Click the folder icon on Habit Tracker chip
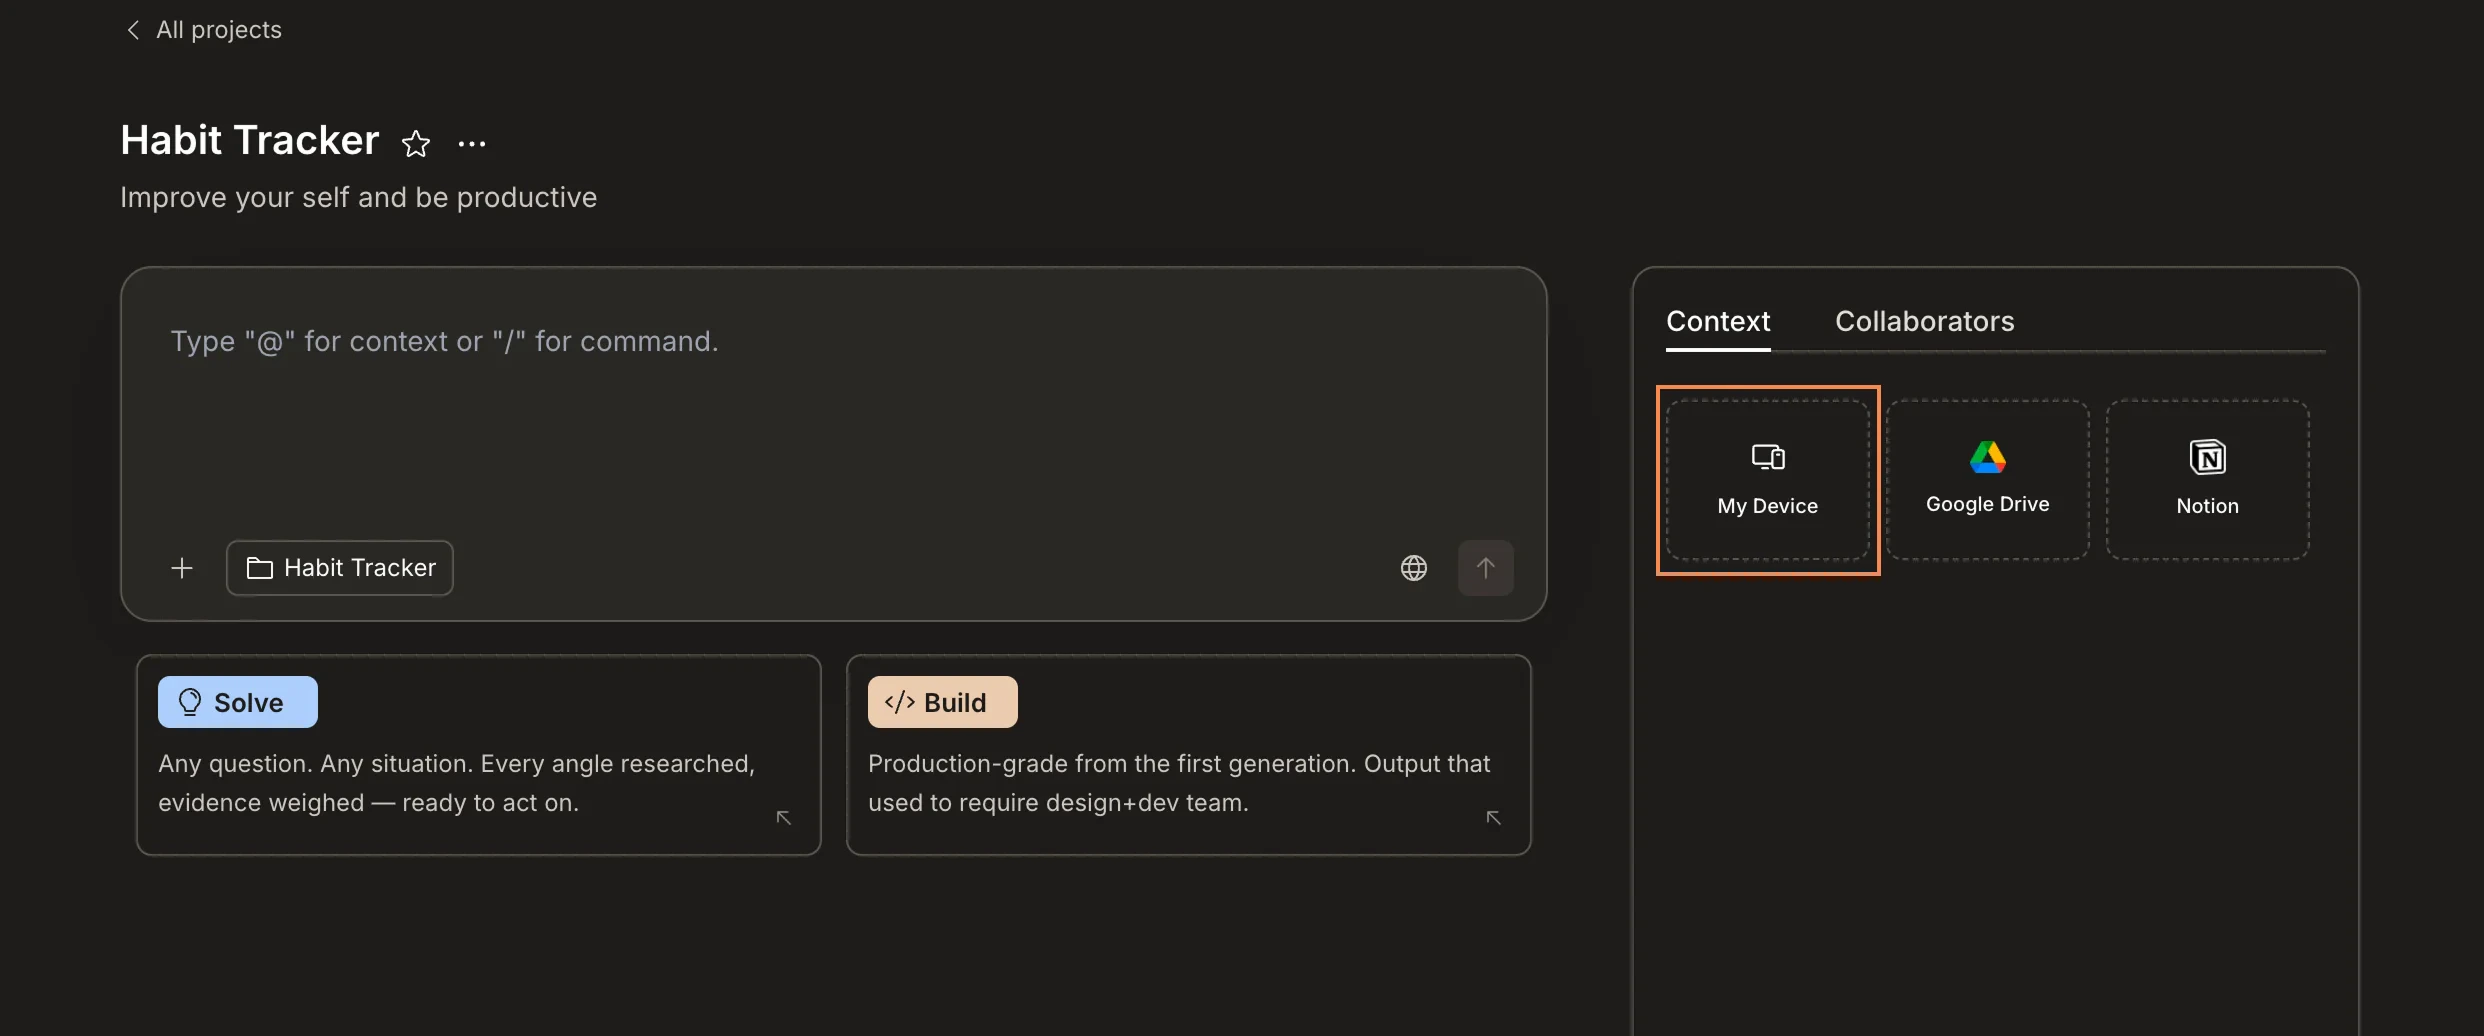 click(x=259, y=567)
